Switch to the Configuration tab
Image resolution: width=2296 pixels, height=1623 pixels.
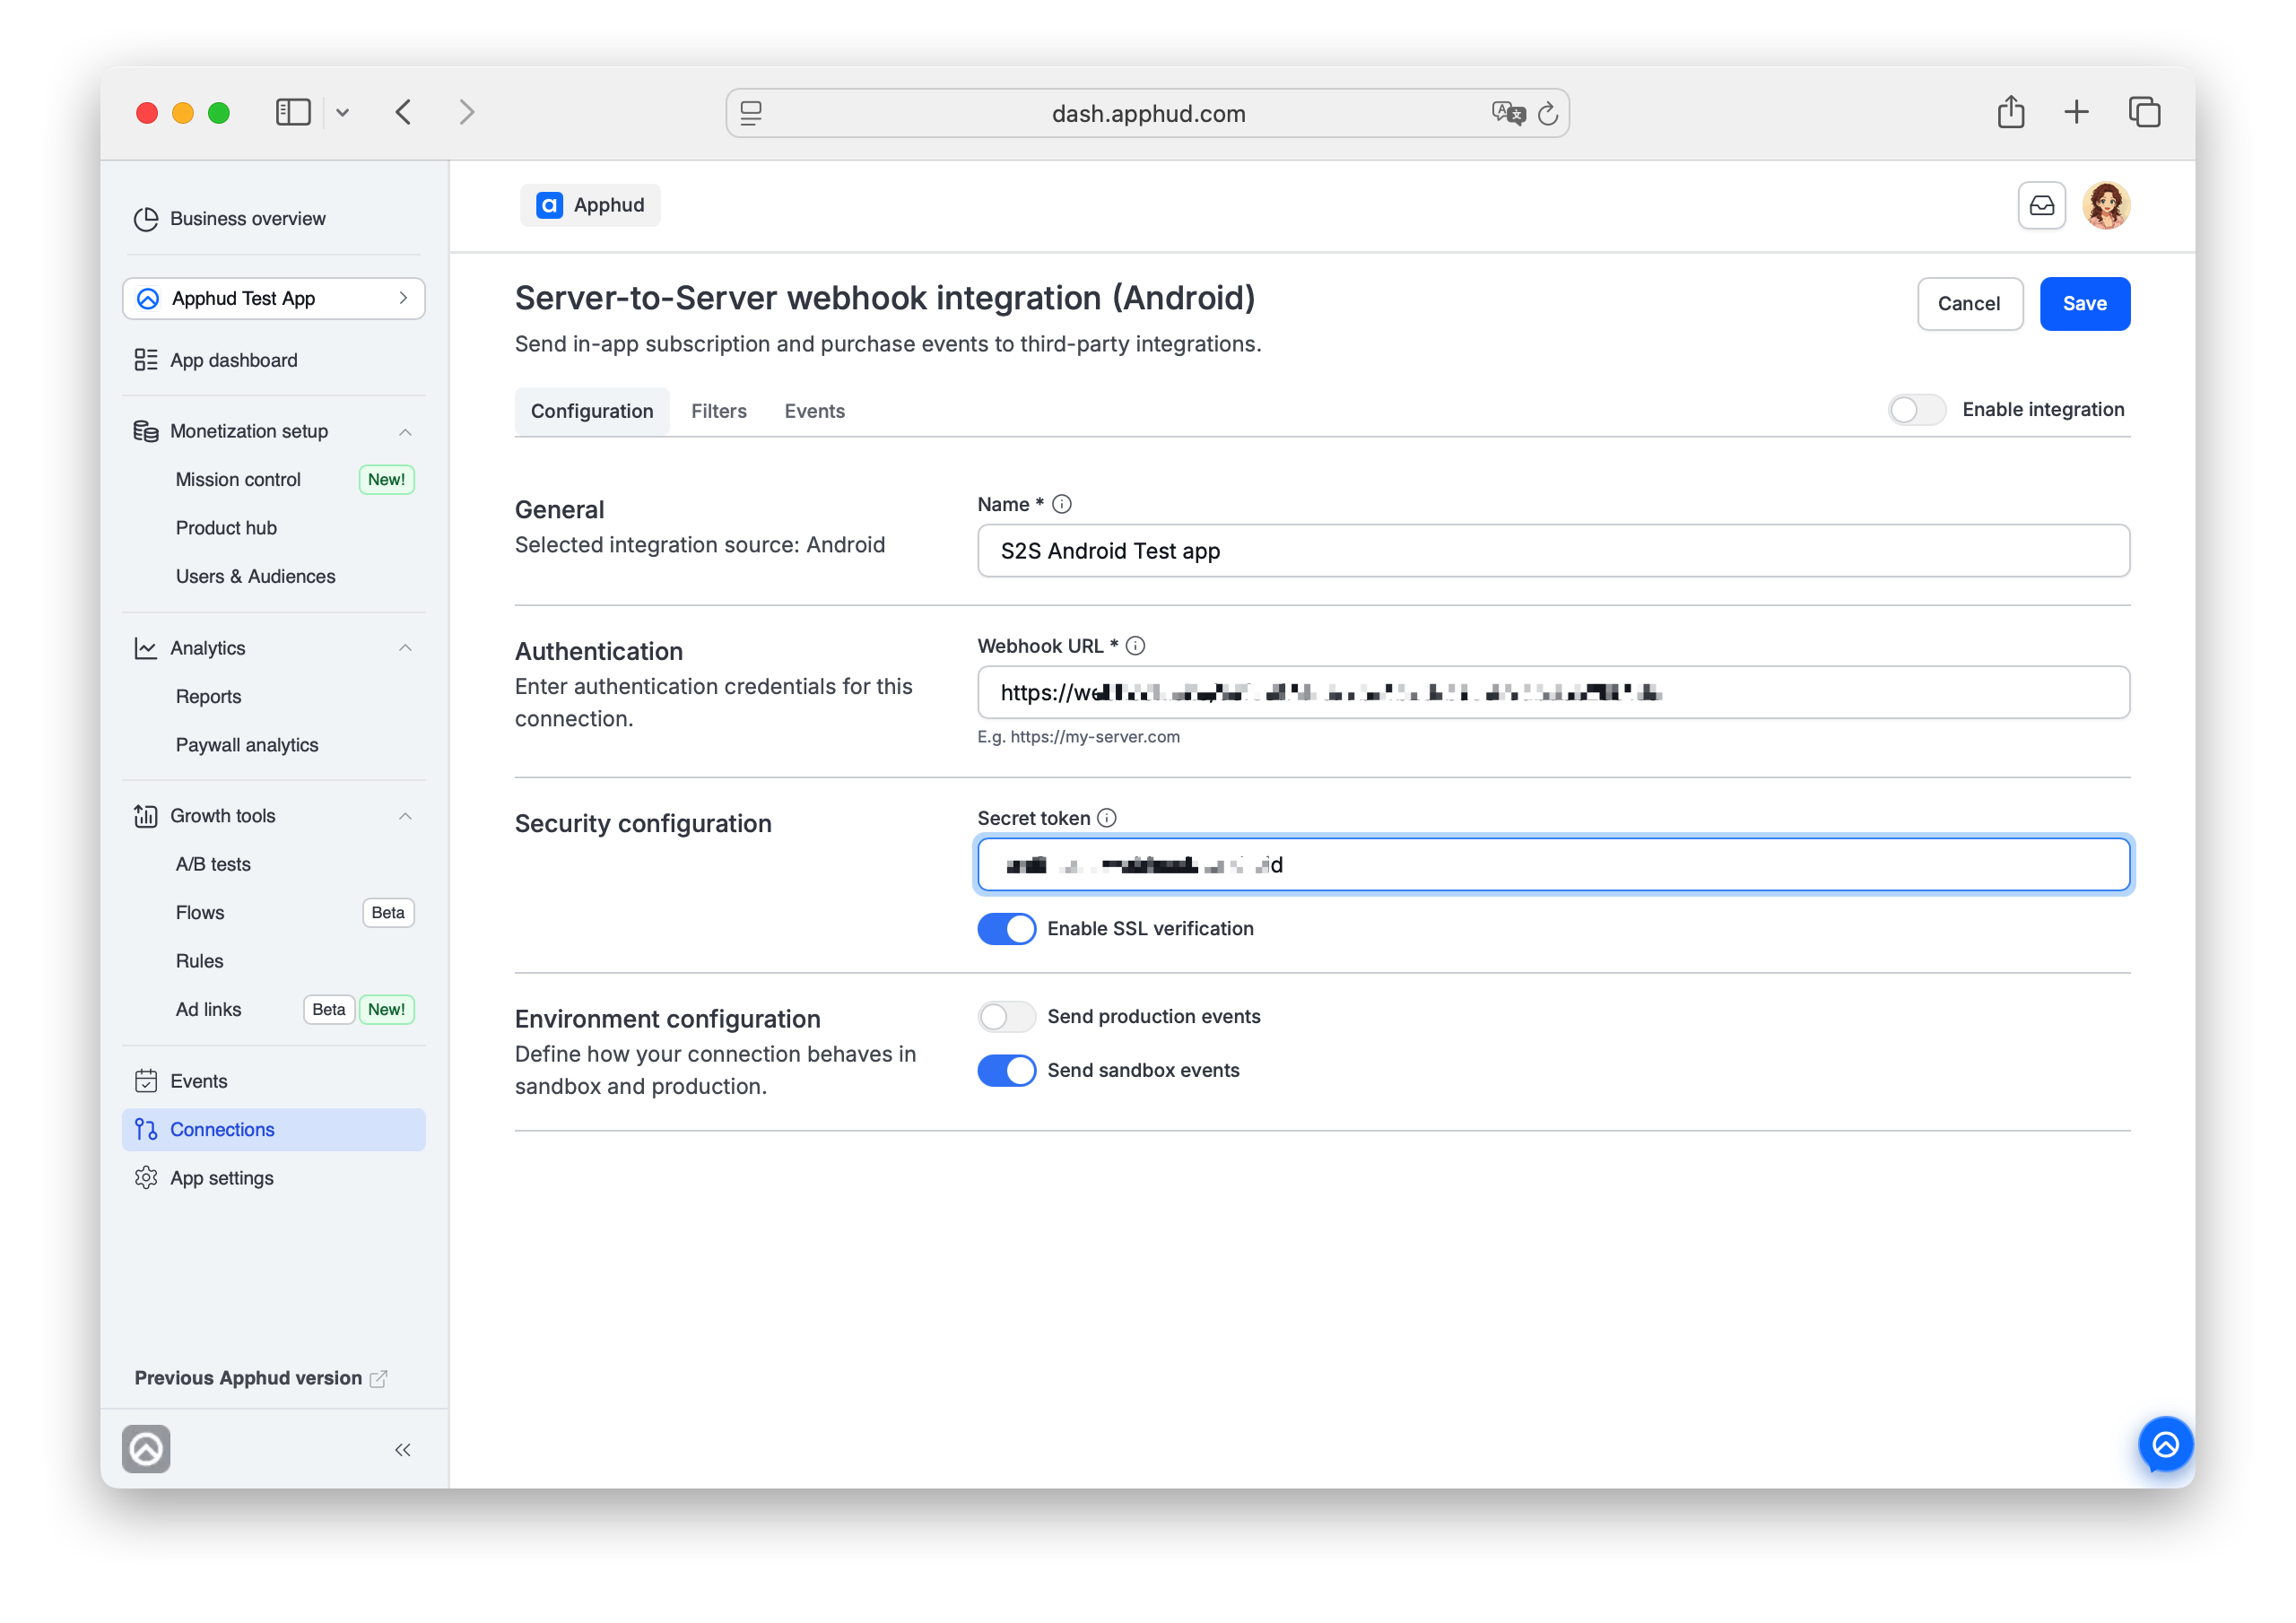pyautogui.click(x=592, y=411)
